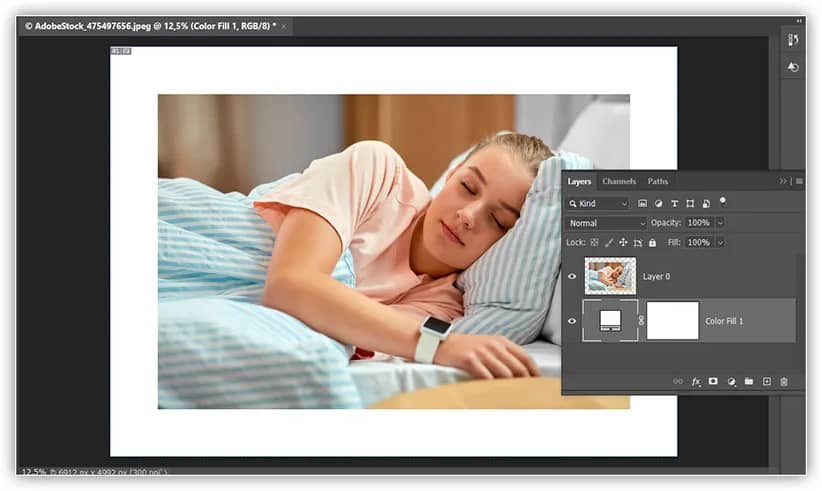Click the Fill percentage field
Image resolution: width=822 pixels, height=491 pixels.
[x=698, y=242]
